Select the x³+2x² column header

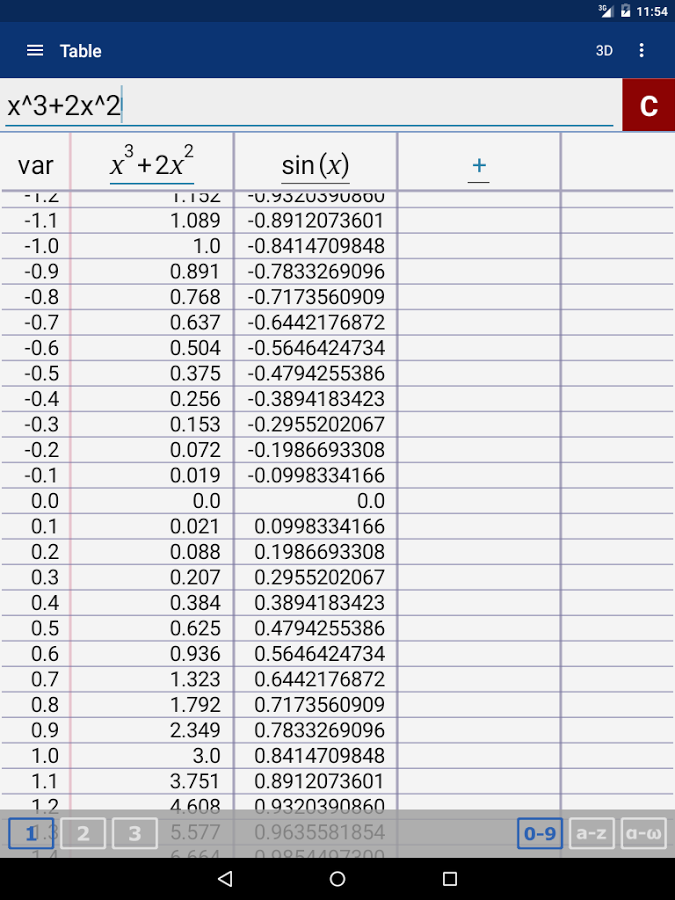[152, 163]
